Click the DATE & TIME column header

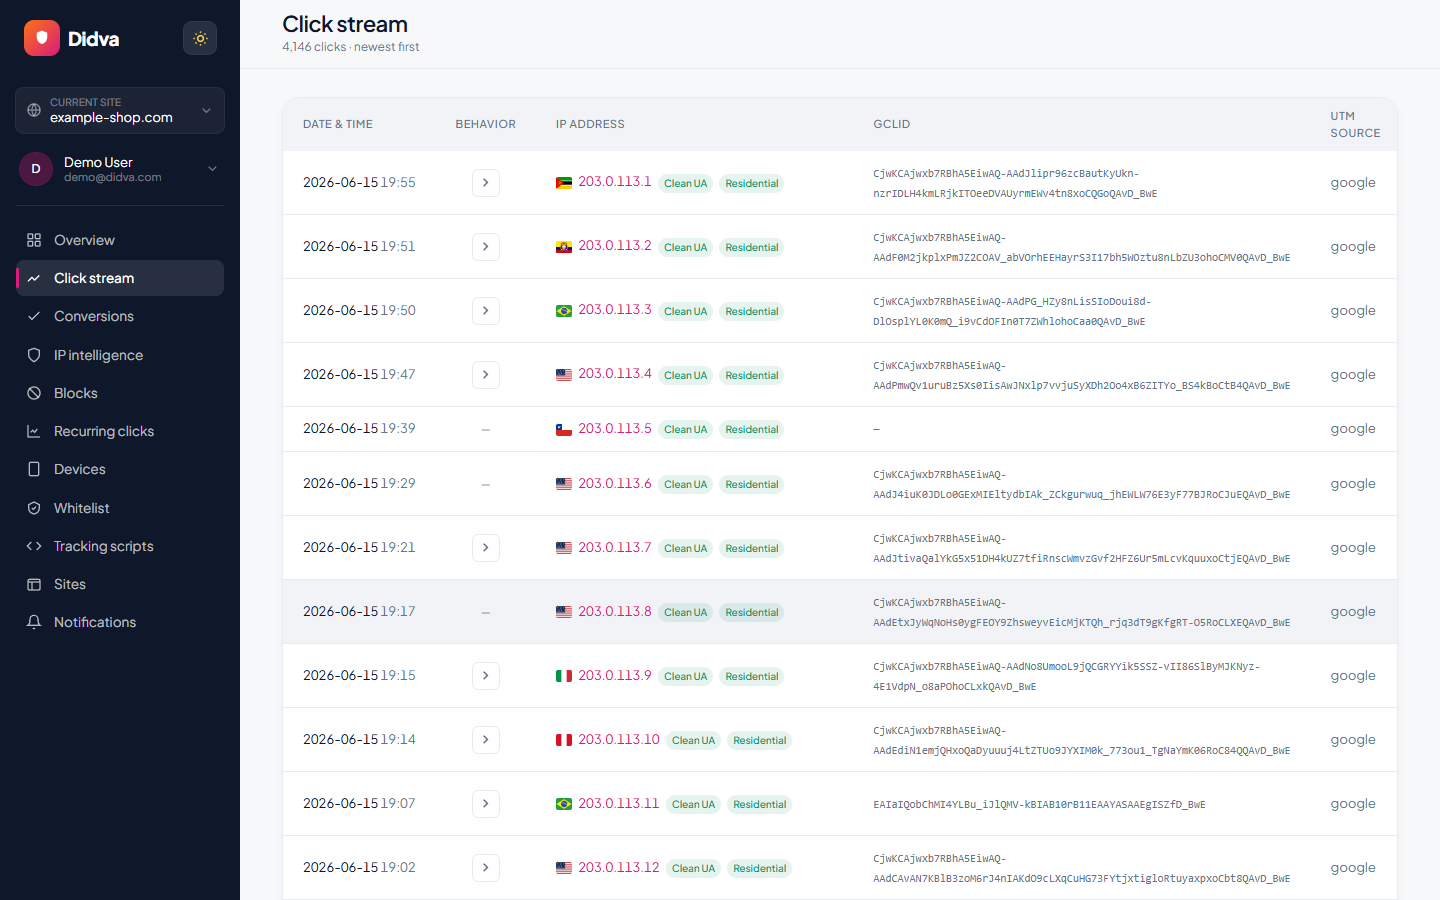tap(338, 124)
